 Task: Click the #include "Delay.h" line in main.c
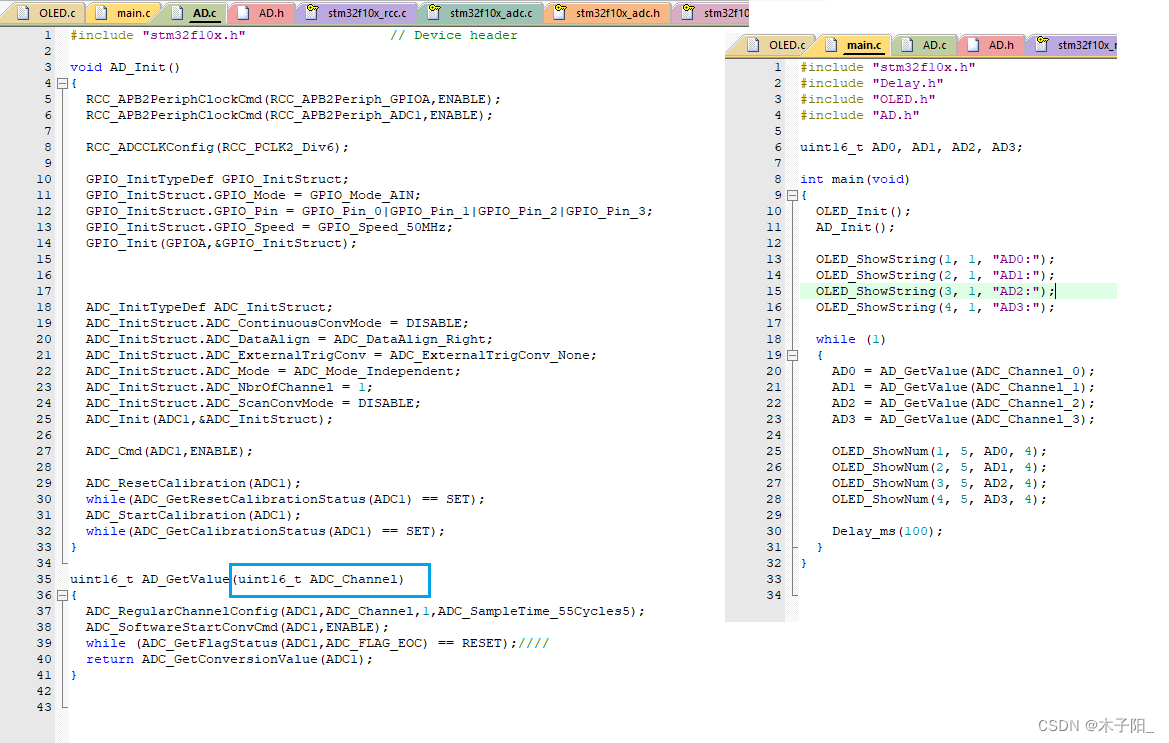click(872, 83)
